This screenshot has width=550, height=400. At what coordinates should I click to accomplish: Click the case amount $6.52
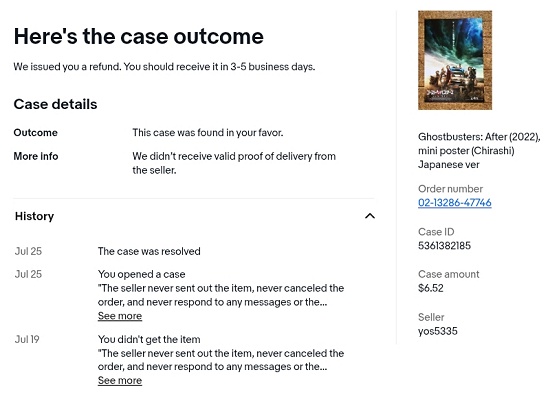431,288
